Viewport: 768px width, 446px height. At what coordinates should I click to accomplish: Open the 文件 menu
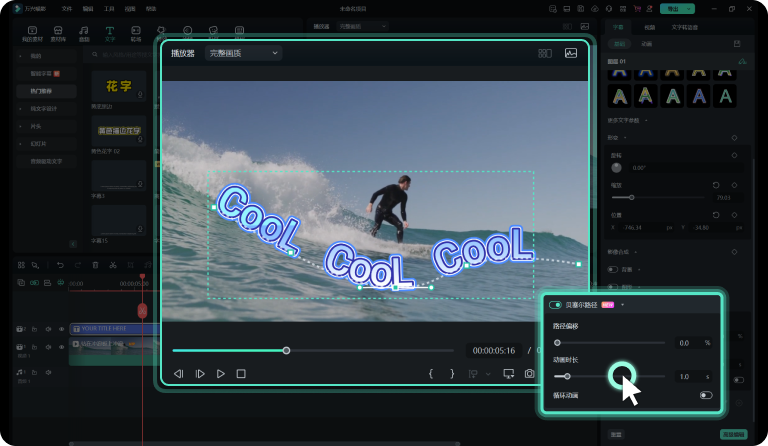pyautogui.click(x=67, y=9)
